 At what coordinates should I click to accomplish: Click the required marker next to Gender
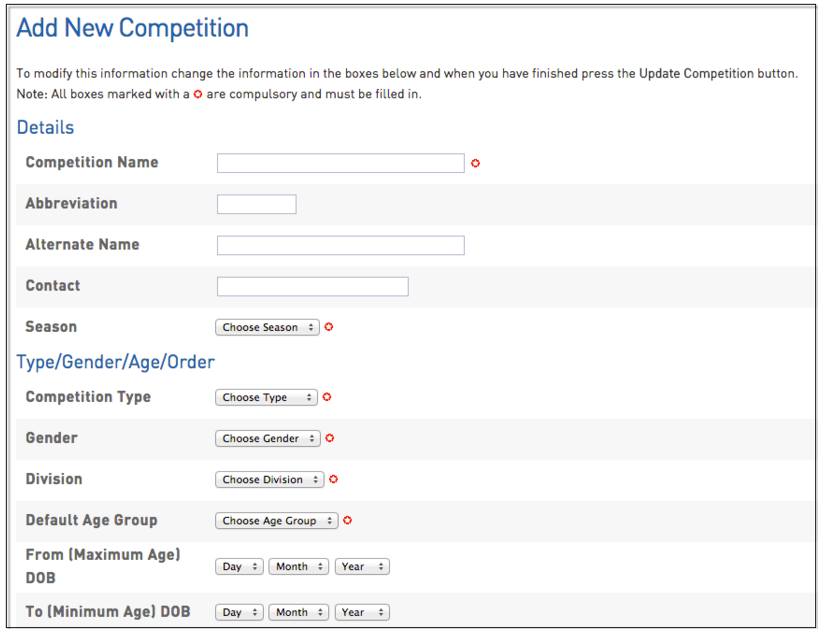[x=330, y=438]
